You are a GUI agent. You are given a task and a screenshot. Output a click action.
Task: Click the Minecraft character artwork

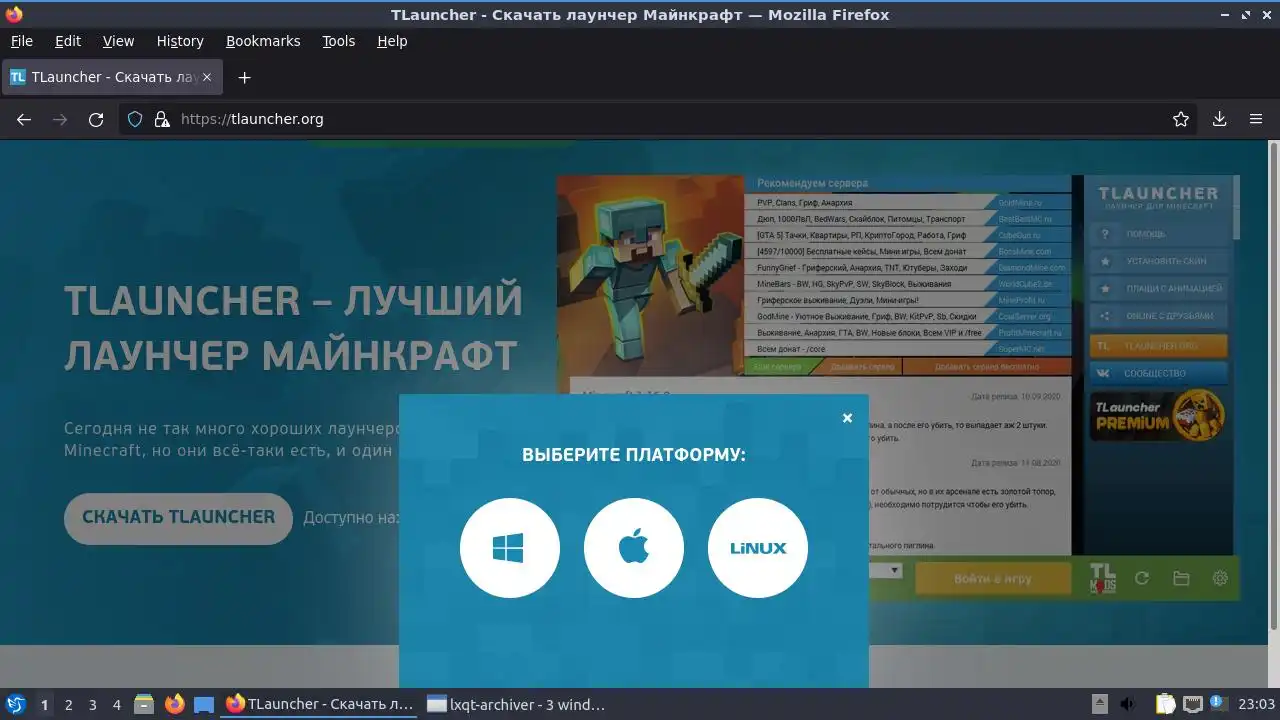pyautogui.click(x=651, y=275)
